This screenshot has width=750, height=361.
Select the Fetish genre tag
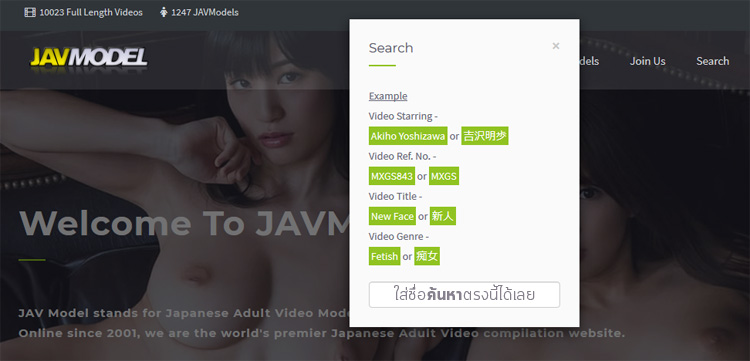[385, 256]
